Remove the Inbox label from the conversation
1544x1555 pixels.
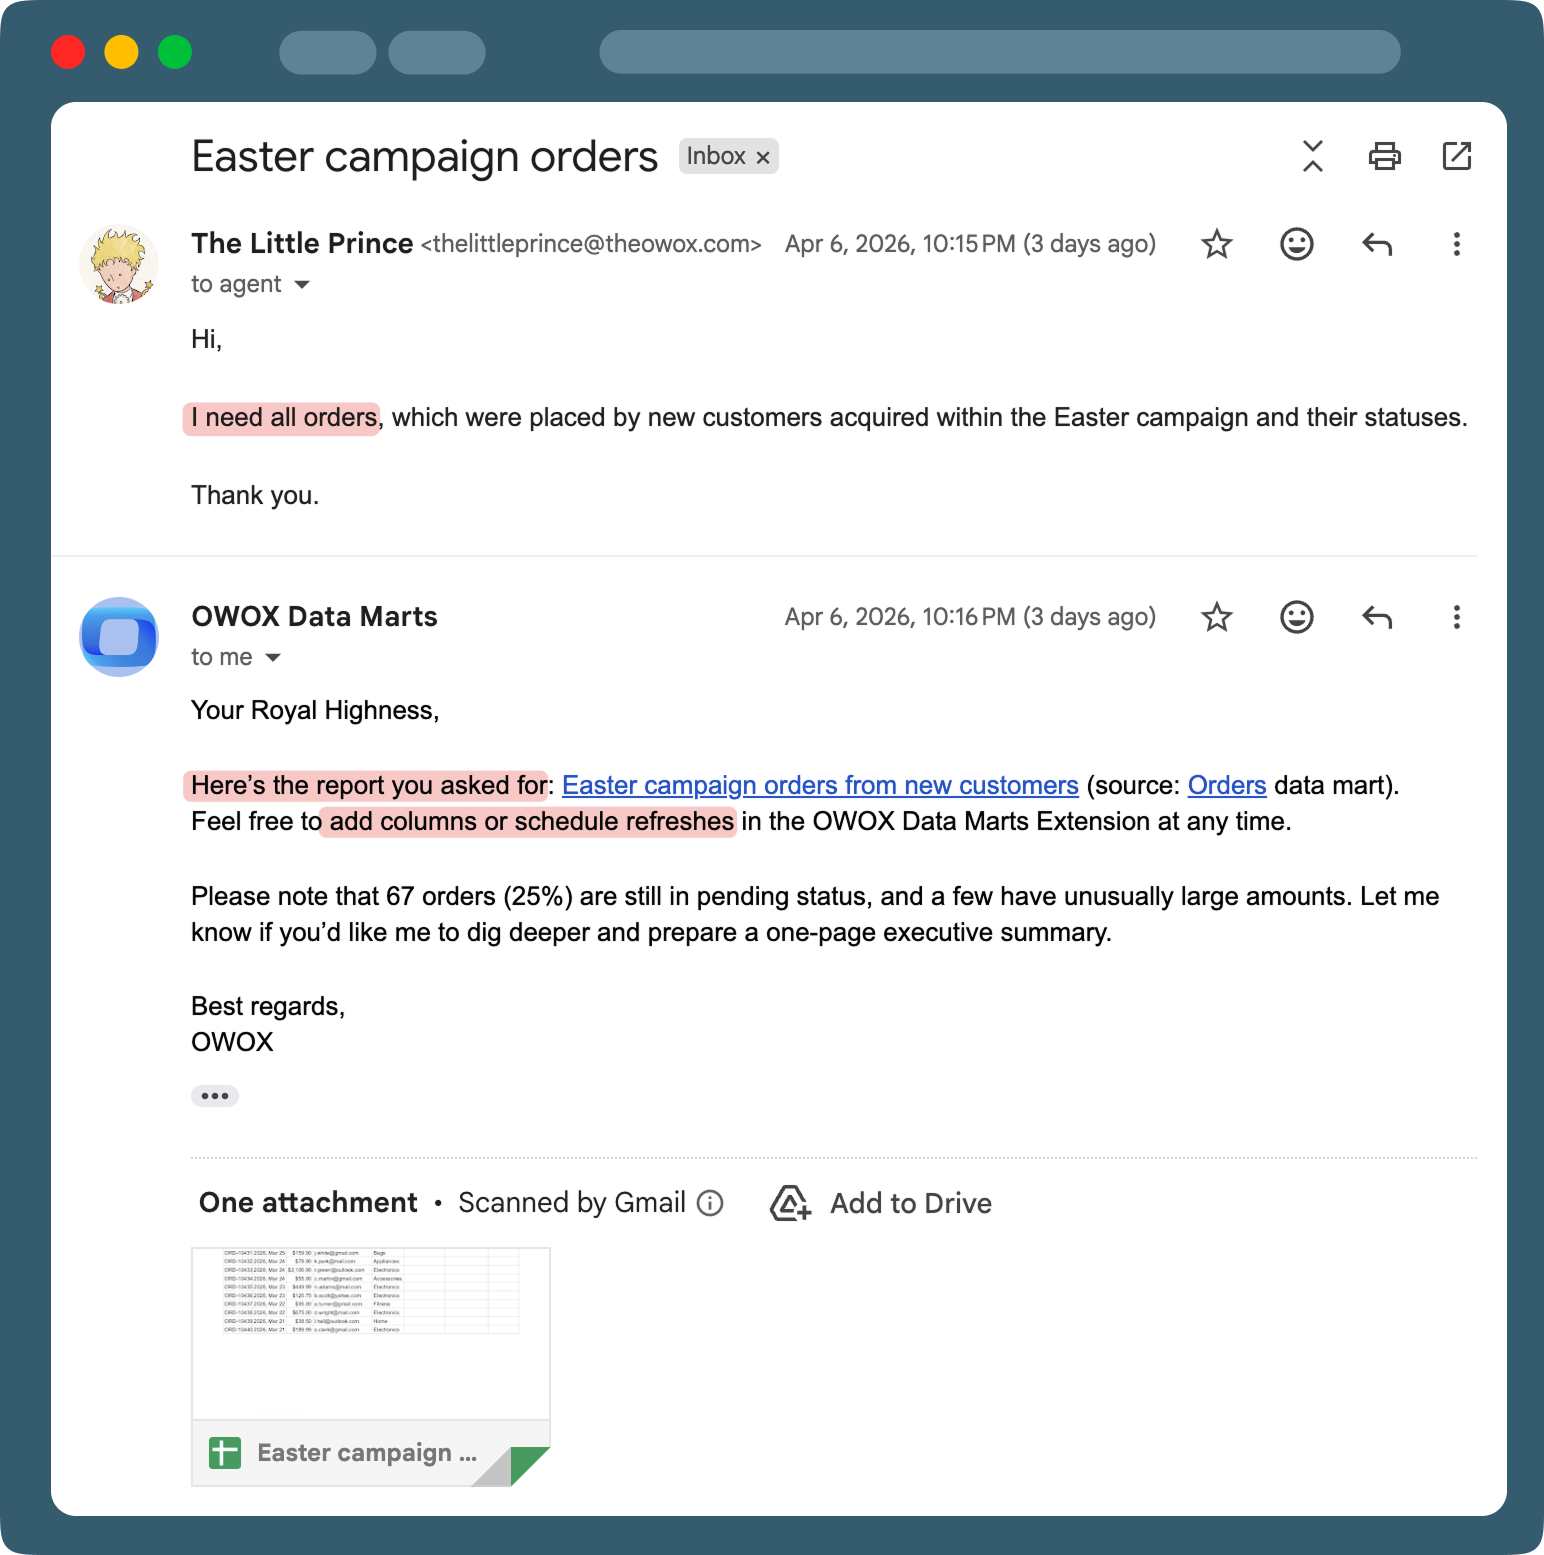pos(762,156)
